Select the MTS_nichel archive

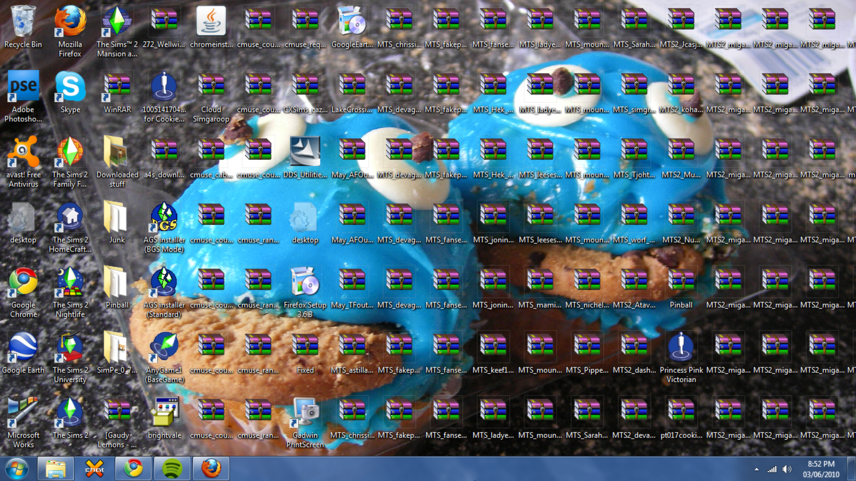(x=586, y=287)
